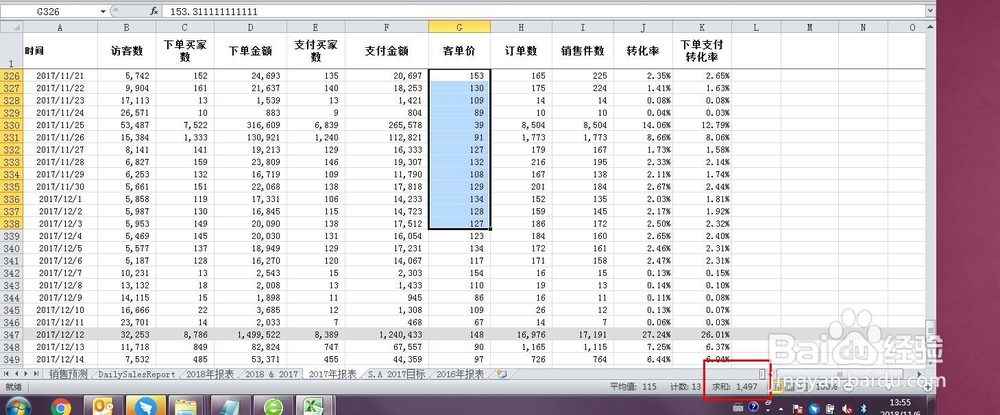Select column D header
1000x415 pixels.
(x=250, y=27)
